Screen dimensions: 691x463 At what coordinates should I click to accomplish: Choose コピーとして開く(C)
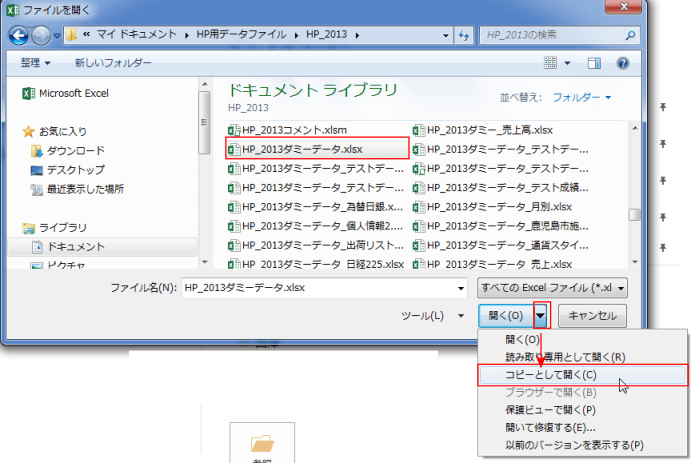pyautogui.click(x=582, y=375)
